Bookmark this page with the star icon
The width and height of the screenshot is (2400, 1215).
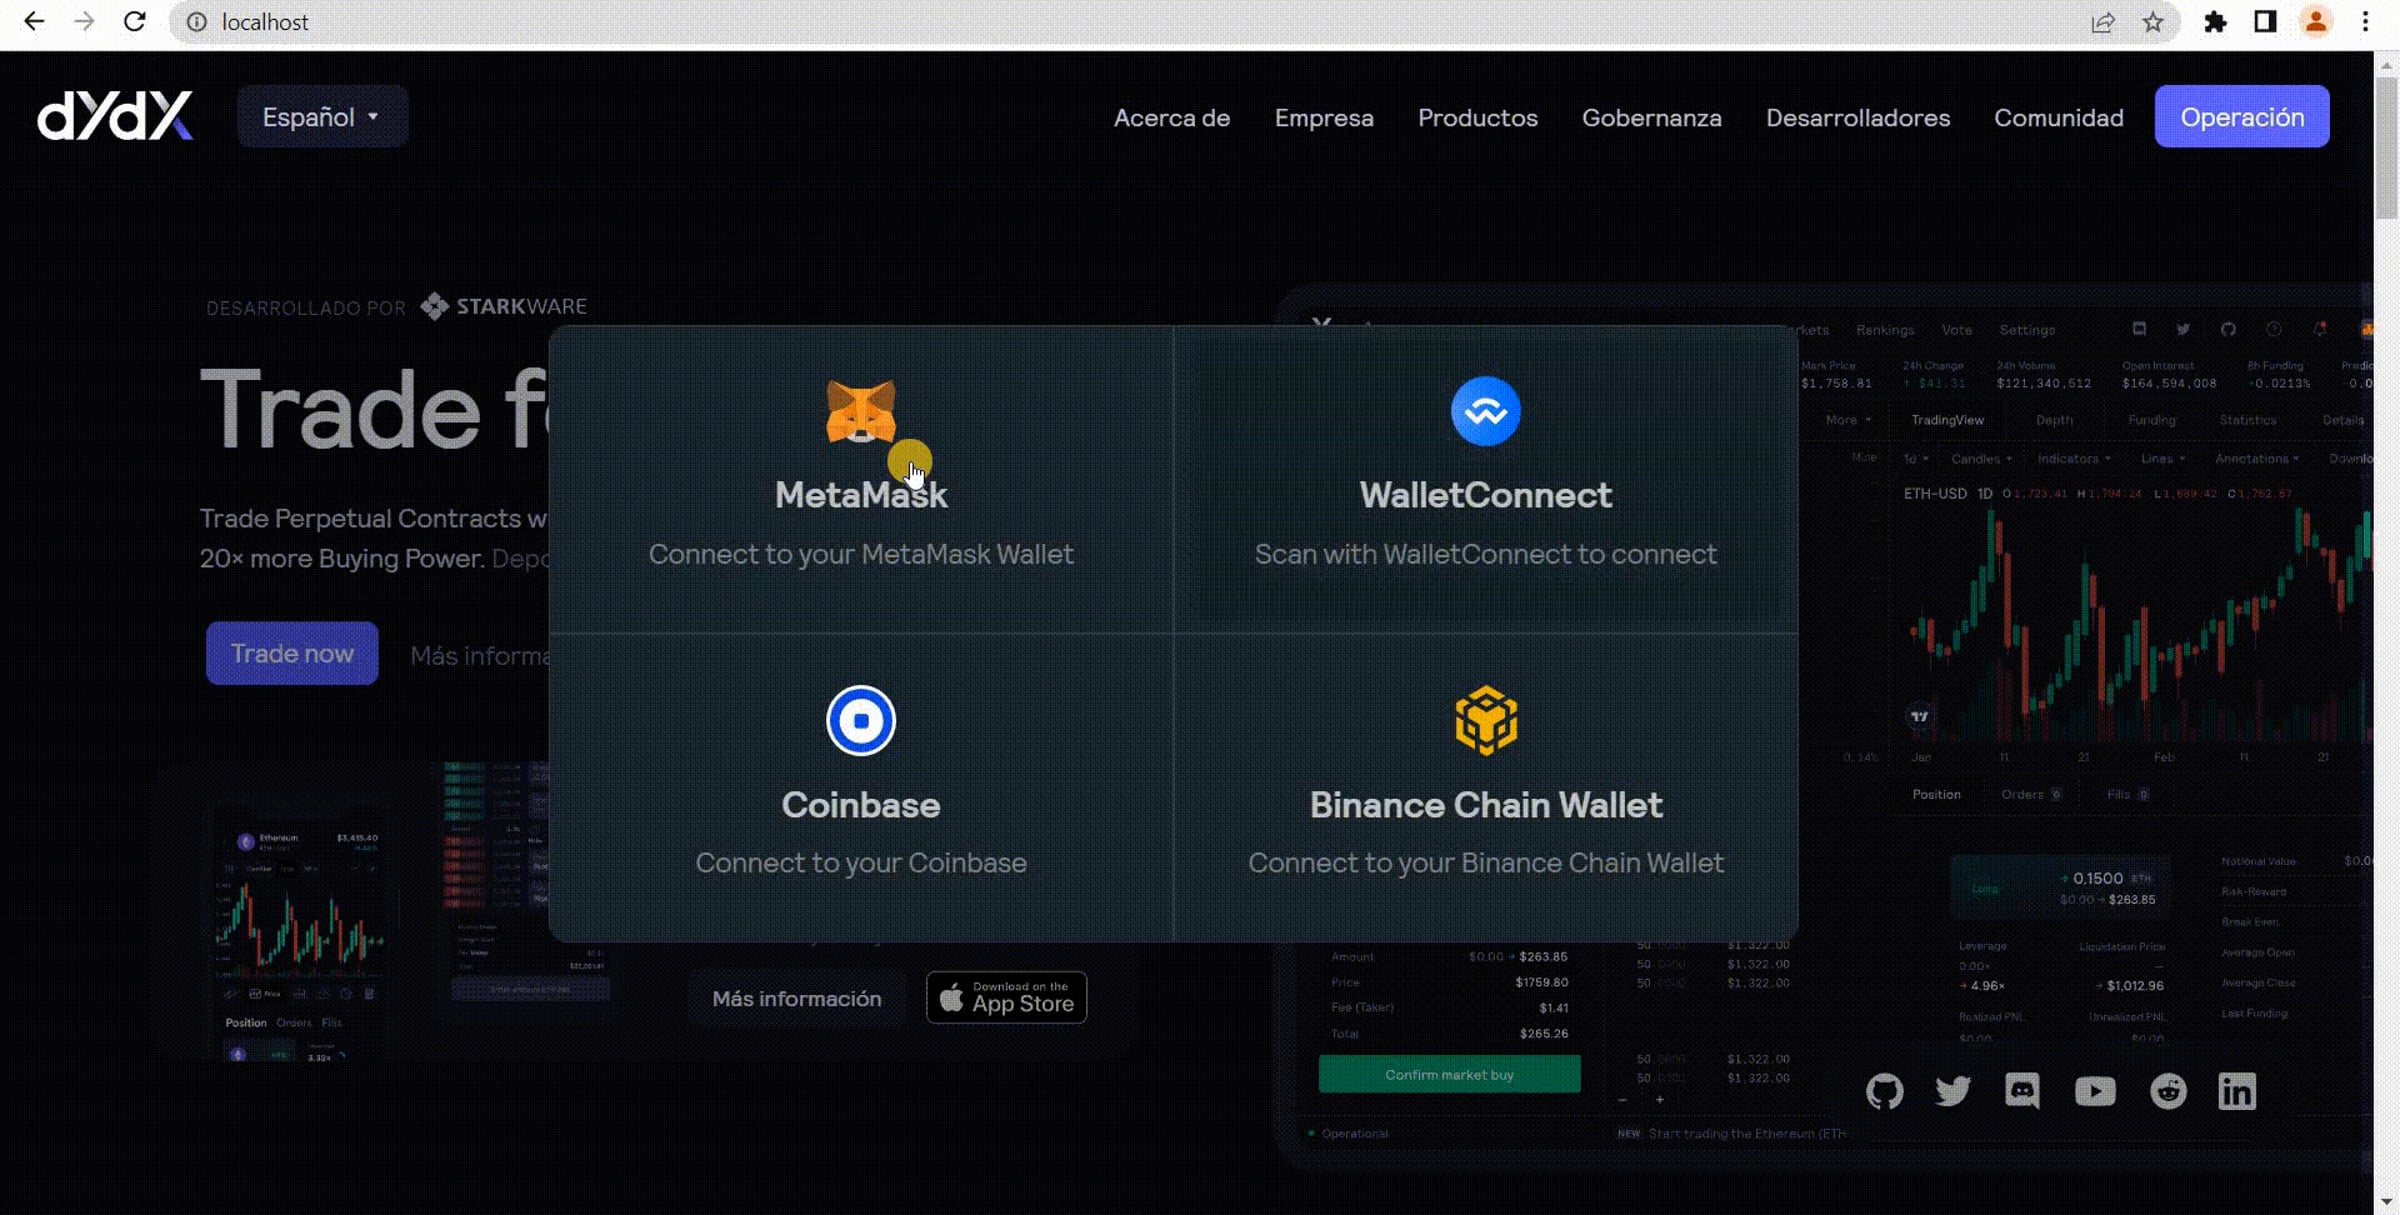2153,22
